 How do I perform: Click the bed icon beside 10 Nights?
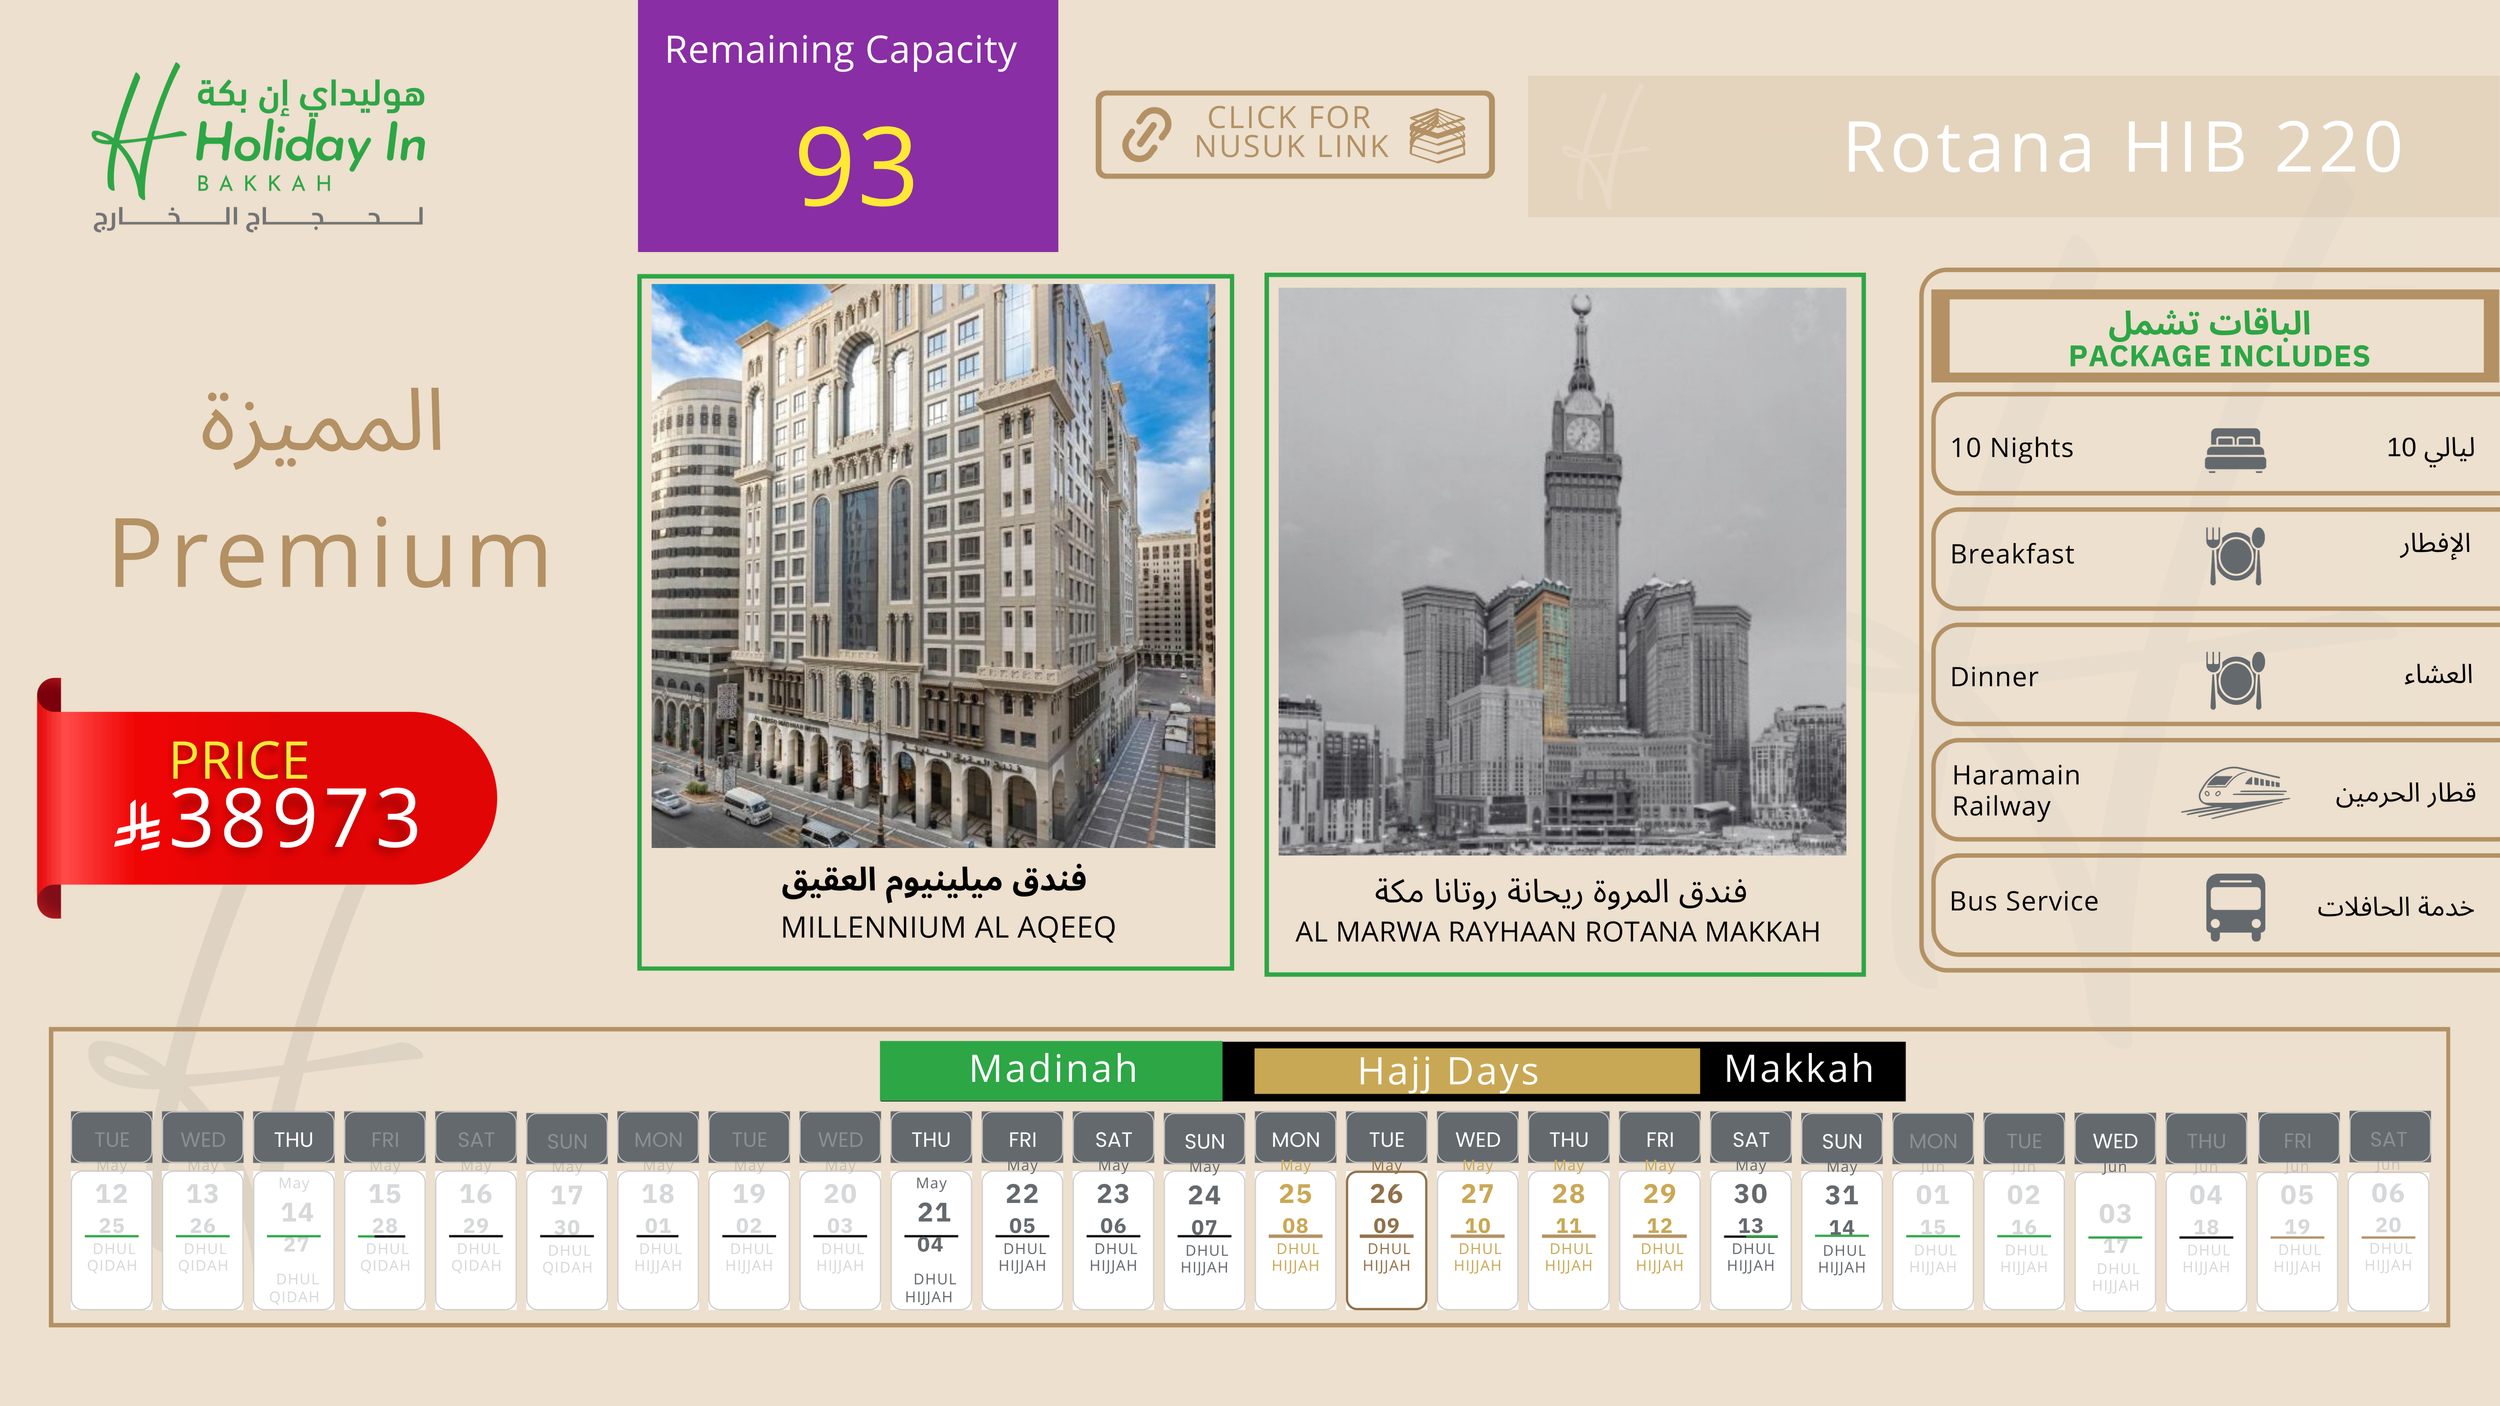2235,450
